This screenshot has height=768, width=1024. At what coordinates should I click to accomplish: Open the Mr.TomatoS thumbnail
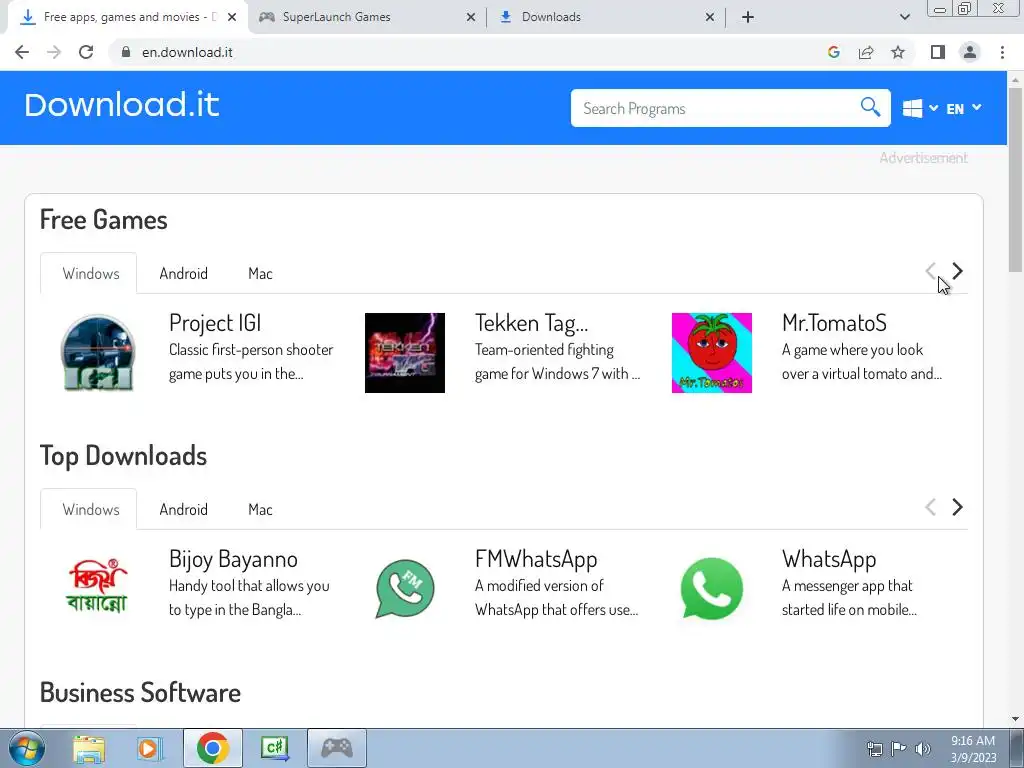[x=712, y=353]
